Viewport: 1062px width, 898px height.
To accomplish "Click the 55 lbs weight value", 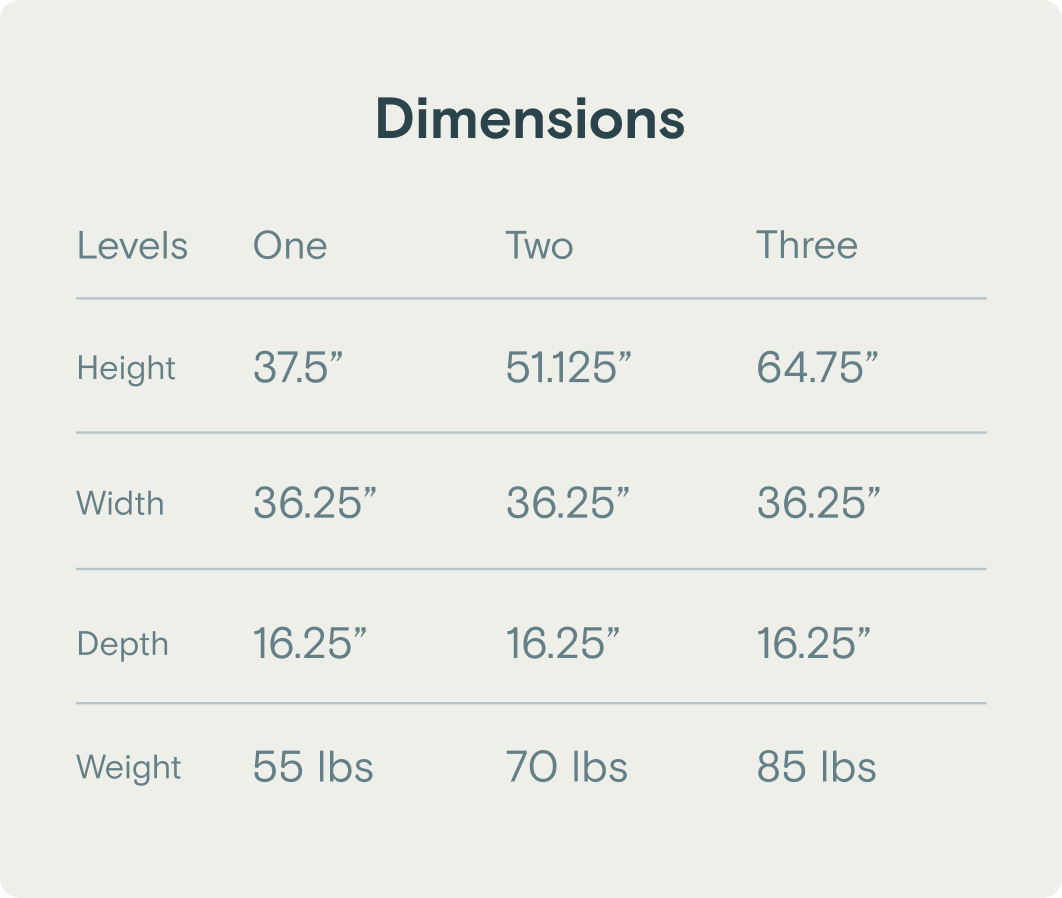I will click(x=313, y=767).
